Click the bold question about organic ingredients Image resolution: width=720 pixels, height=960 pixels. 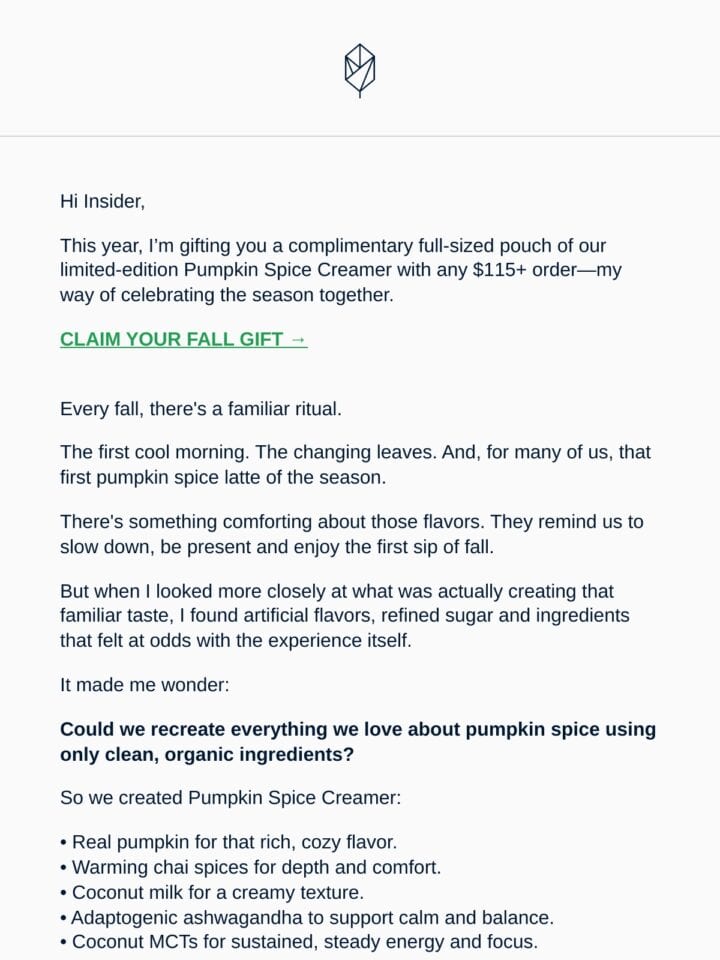[358, 741]
